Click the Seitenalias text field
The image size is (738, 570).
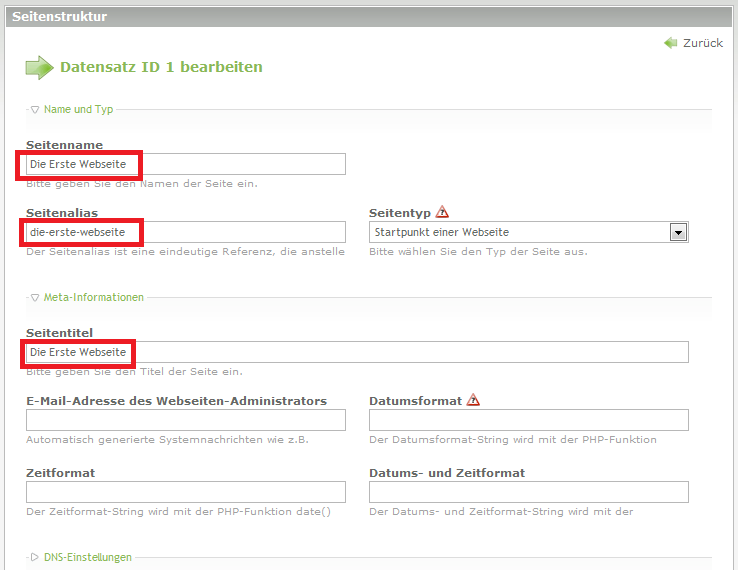(x=185, y=232)
